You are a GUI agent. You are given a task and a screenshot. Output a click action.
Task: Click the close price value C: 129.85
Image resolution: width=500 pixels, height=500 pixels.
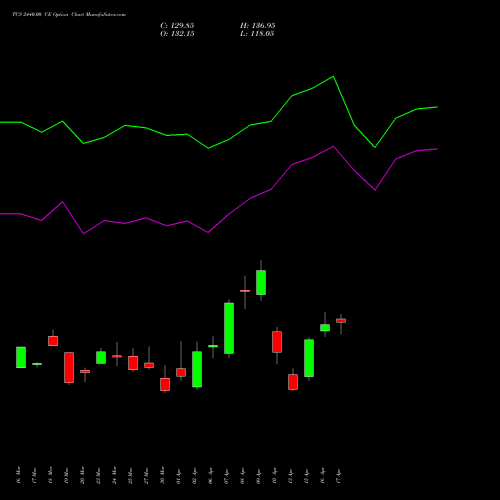[x=177, y=26]
